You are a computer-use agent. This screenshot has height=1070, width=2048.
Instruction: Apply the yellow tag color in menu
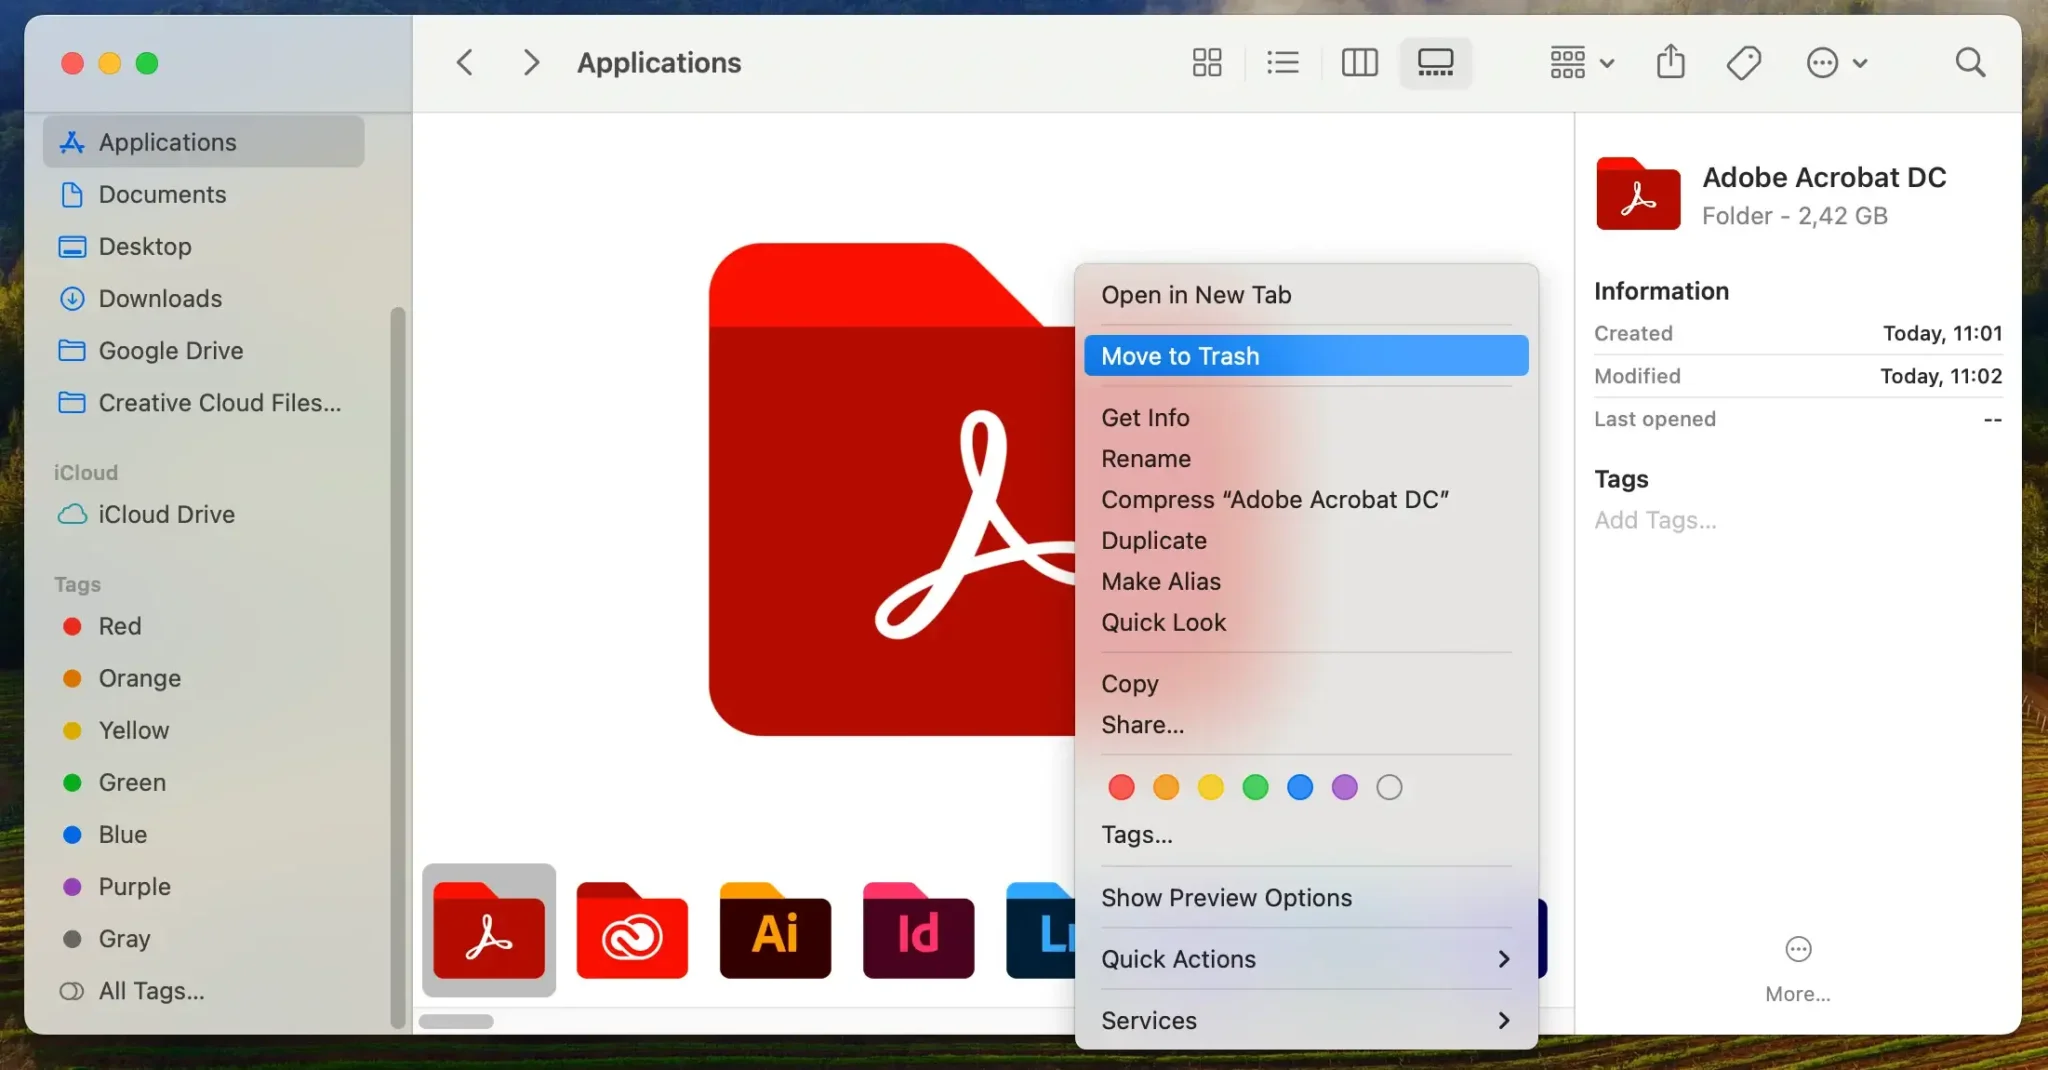click(1211, 787)
